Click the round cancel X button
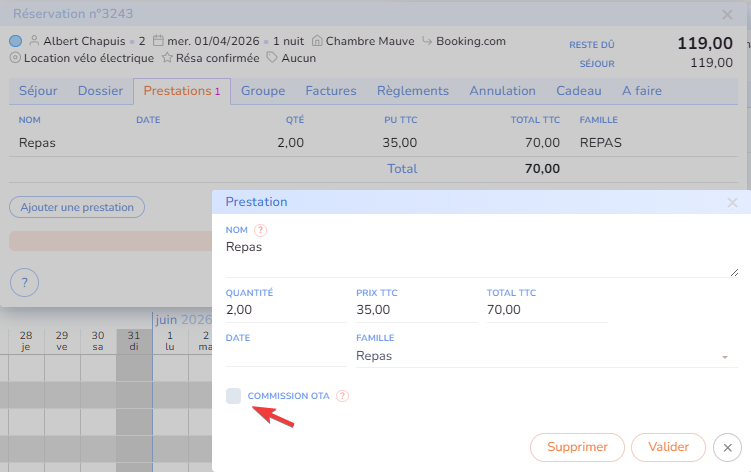The width and height of the screenshot is (751, 472). (x=729, y=447)
